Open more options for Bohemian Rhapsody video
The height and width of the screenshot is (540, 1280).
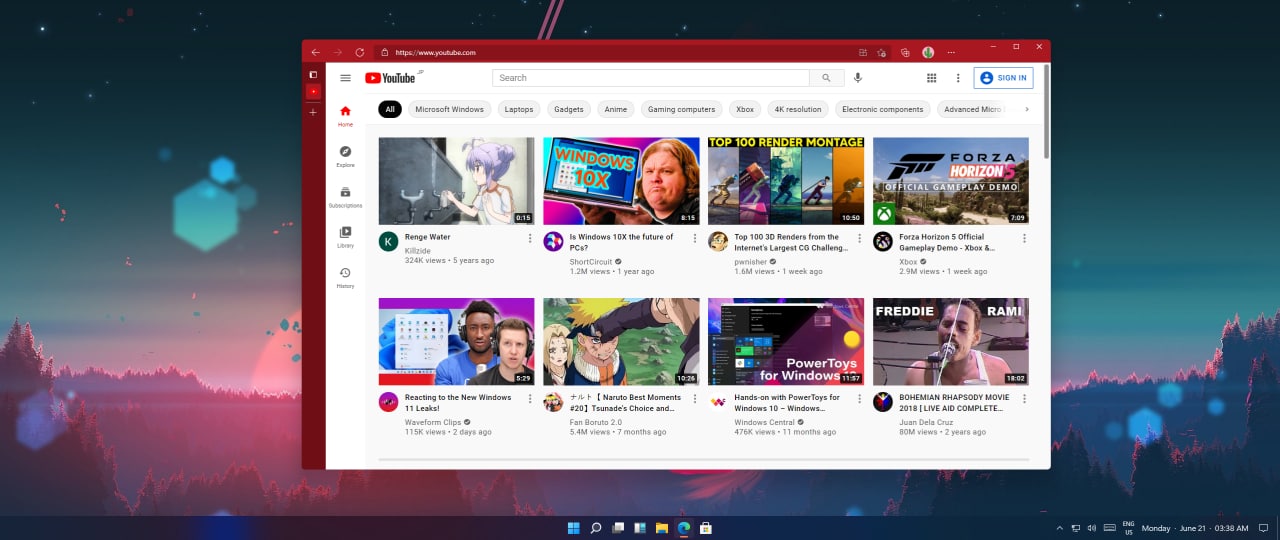(x=1024, y=398)
